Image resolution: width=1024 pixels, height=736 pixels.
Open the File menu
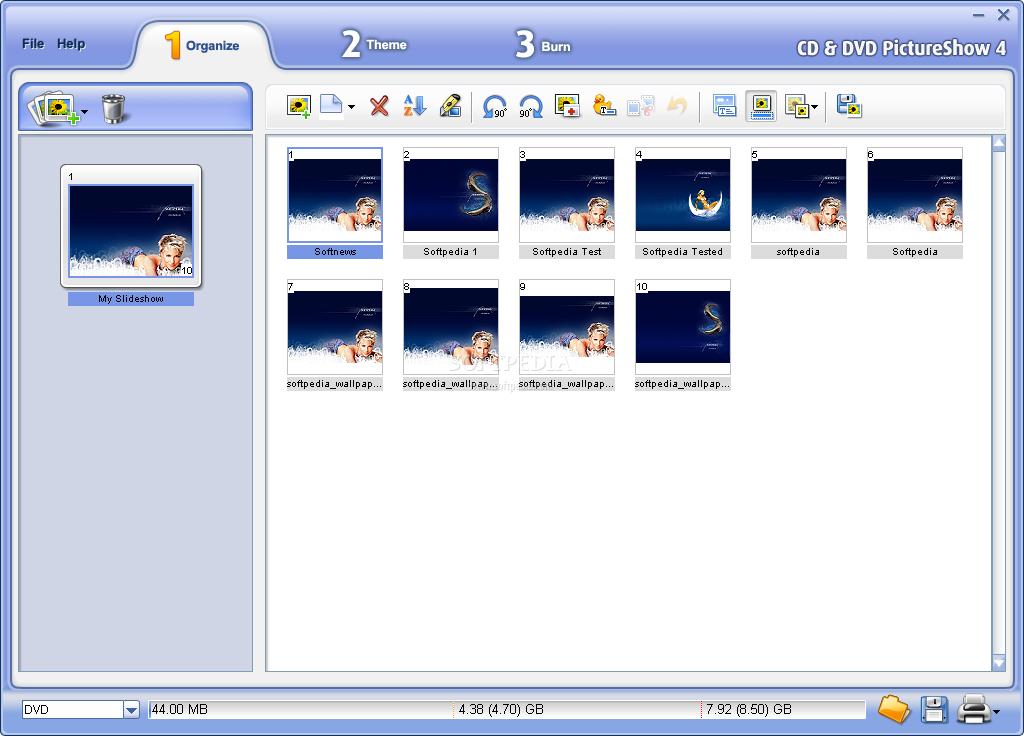tap(33, 44)
